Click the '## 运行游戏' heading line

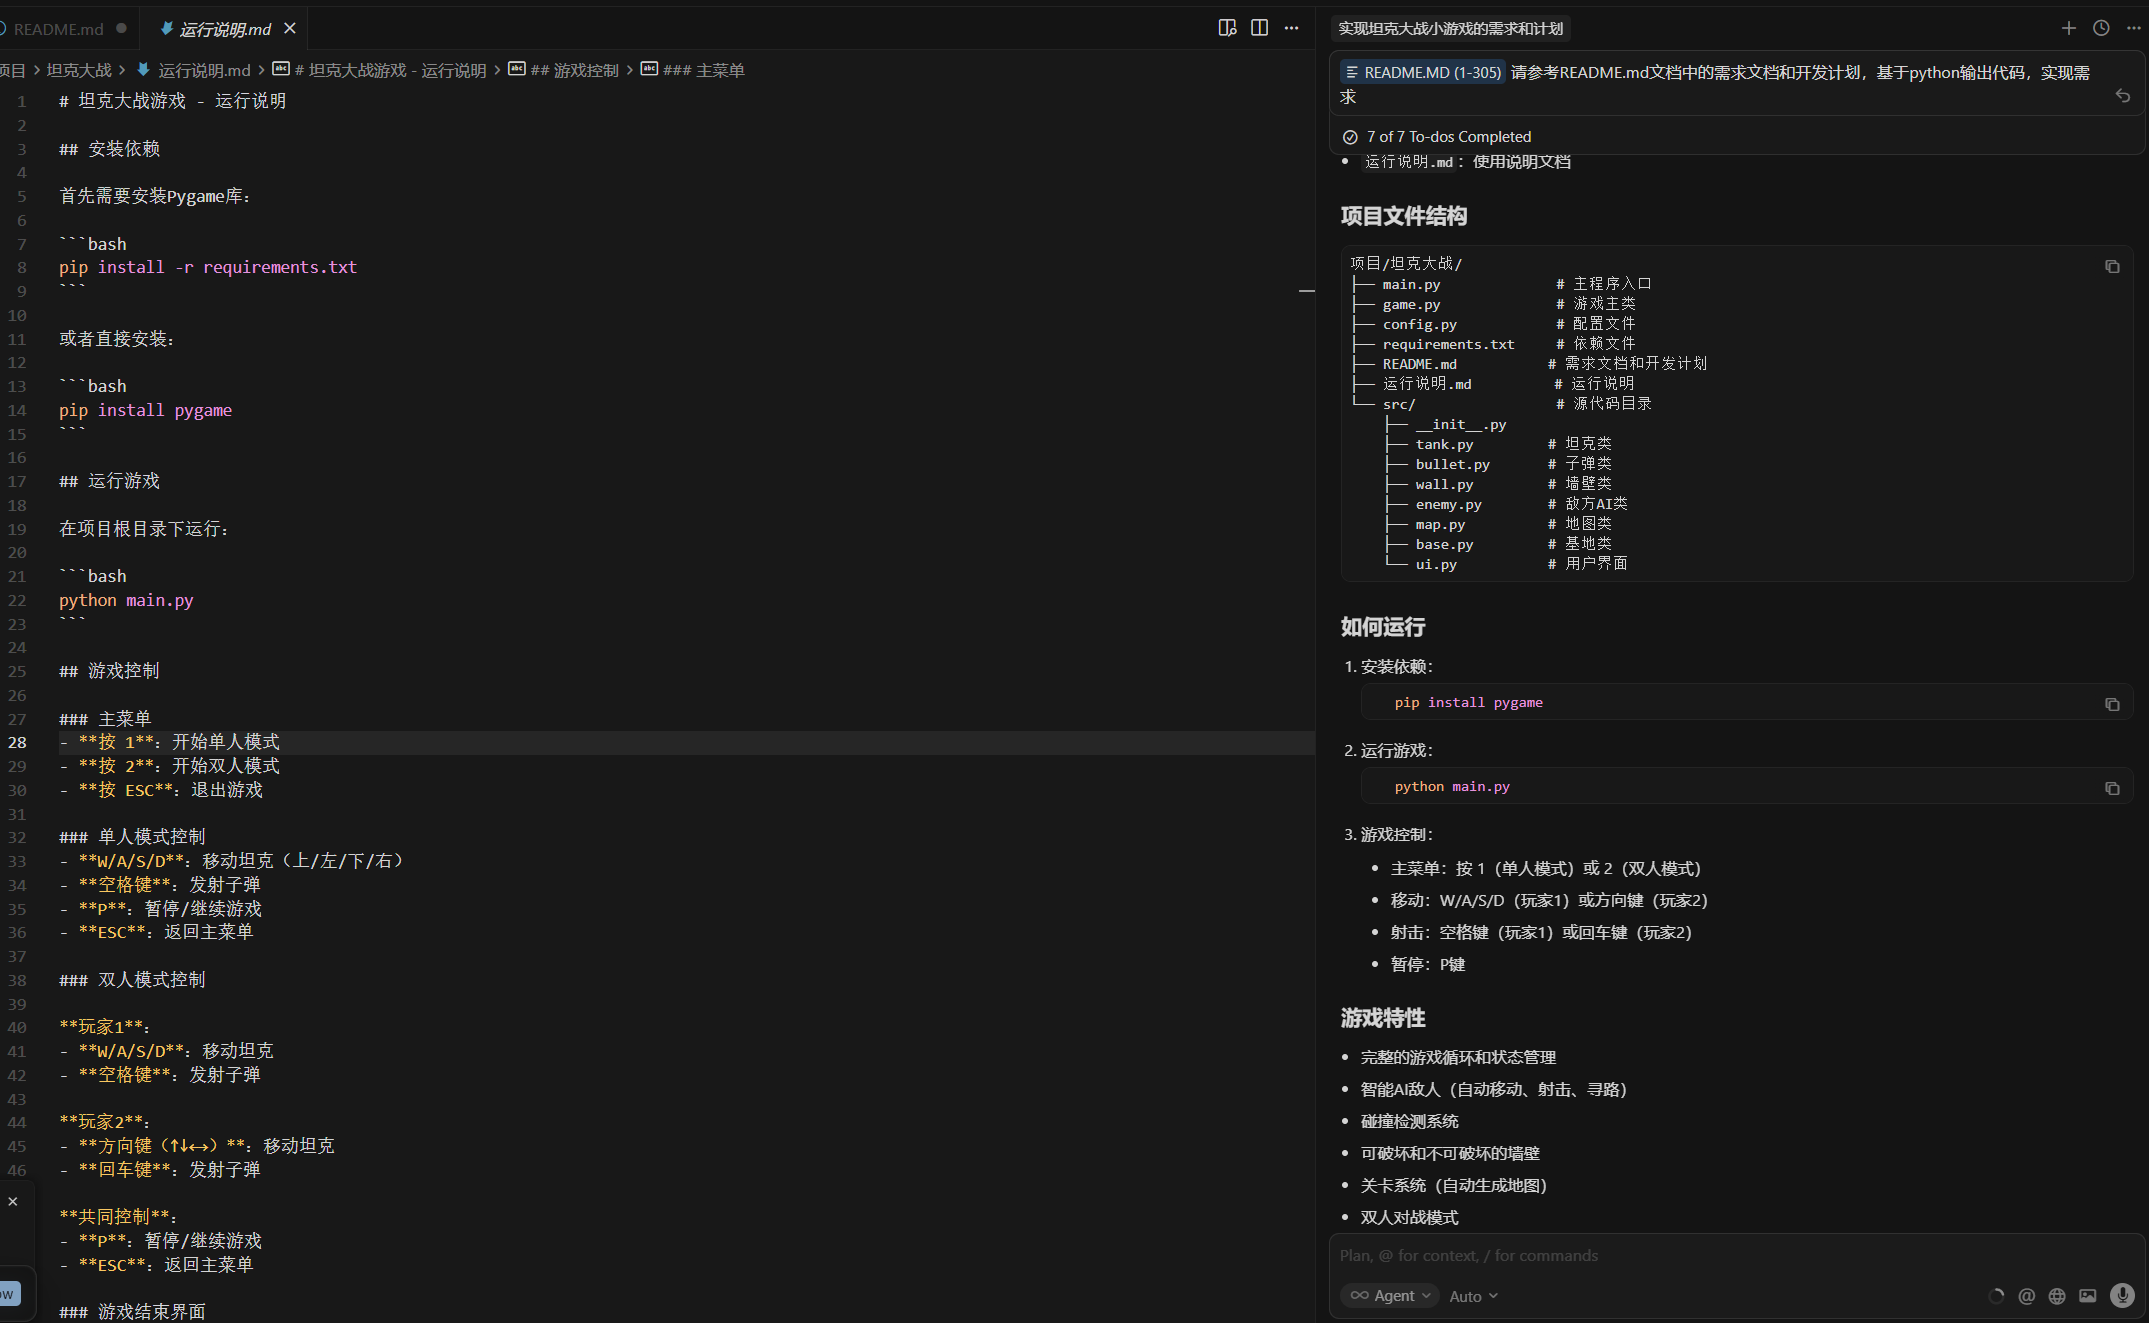pos(109,481)
